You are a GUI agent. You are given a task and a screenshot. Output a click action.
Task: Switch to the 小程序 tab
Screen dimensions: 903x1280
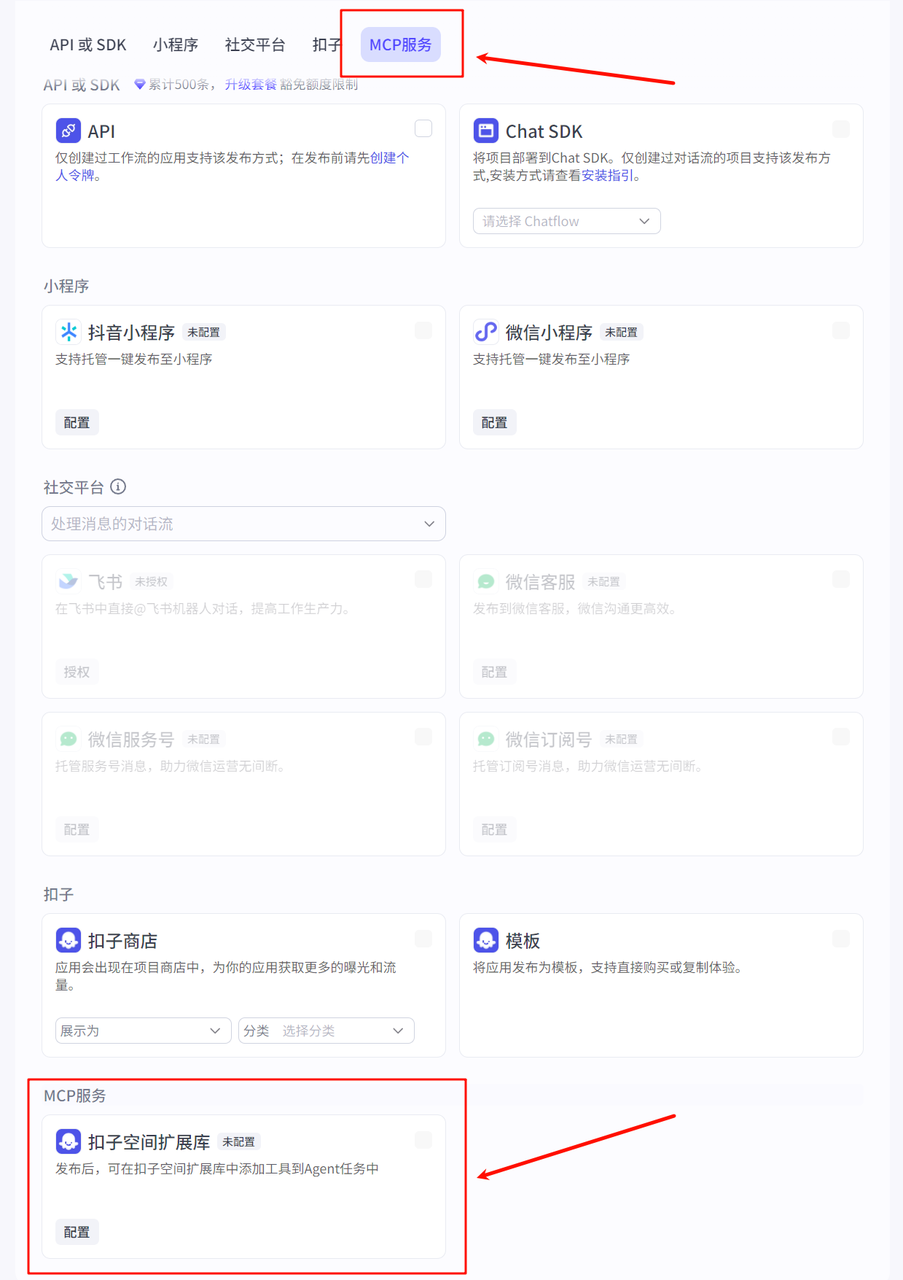coord(175,45)
